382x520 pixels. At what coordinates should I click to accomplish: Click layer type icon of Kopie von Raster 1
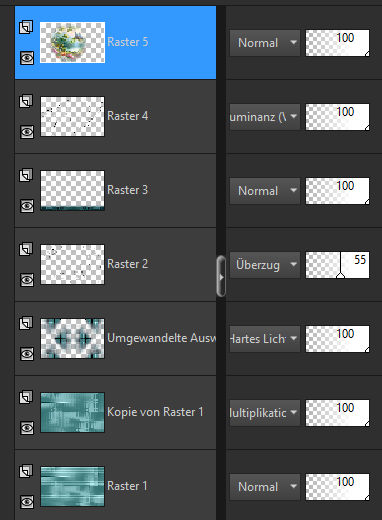pyautogui.click(x=26, y=397)
